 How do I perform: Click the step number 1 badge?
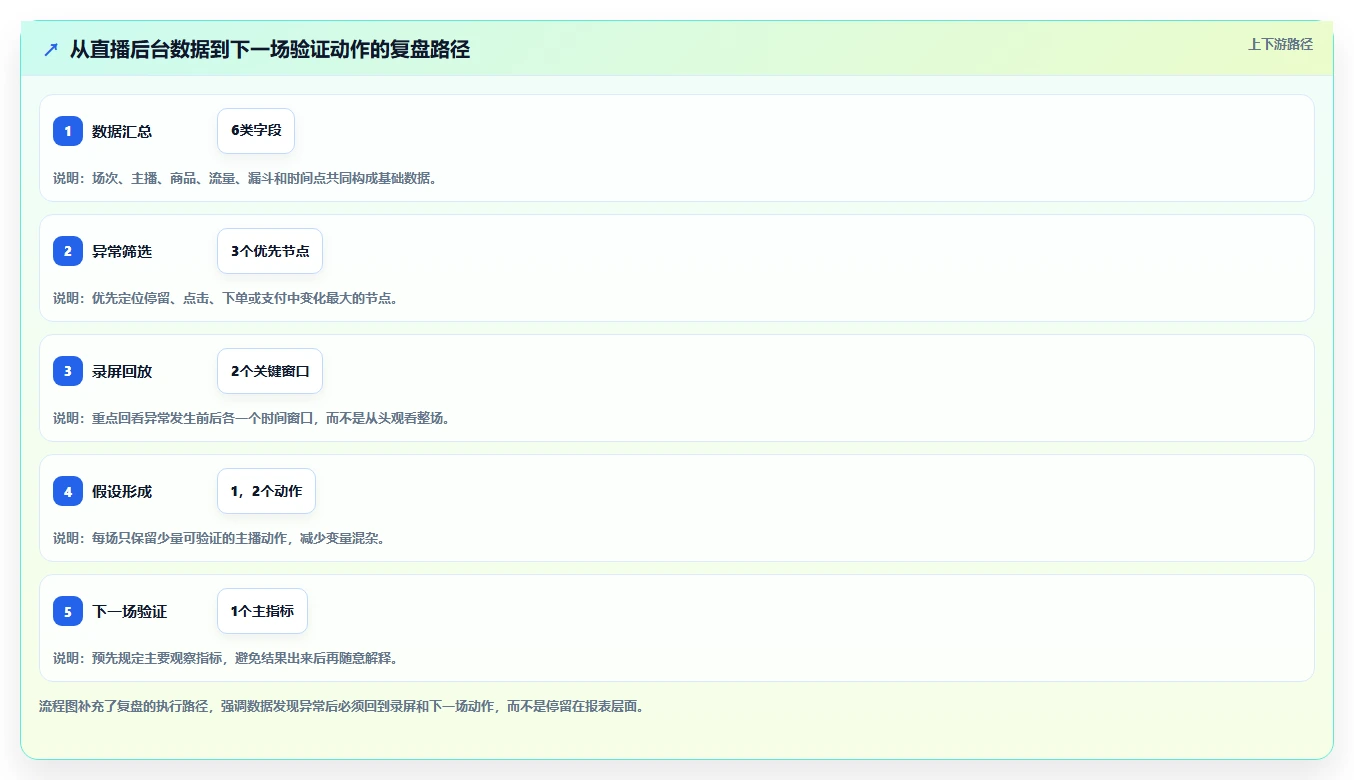(68, 131)
